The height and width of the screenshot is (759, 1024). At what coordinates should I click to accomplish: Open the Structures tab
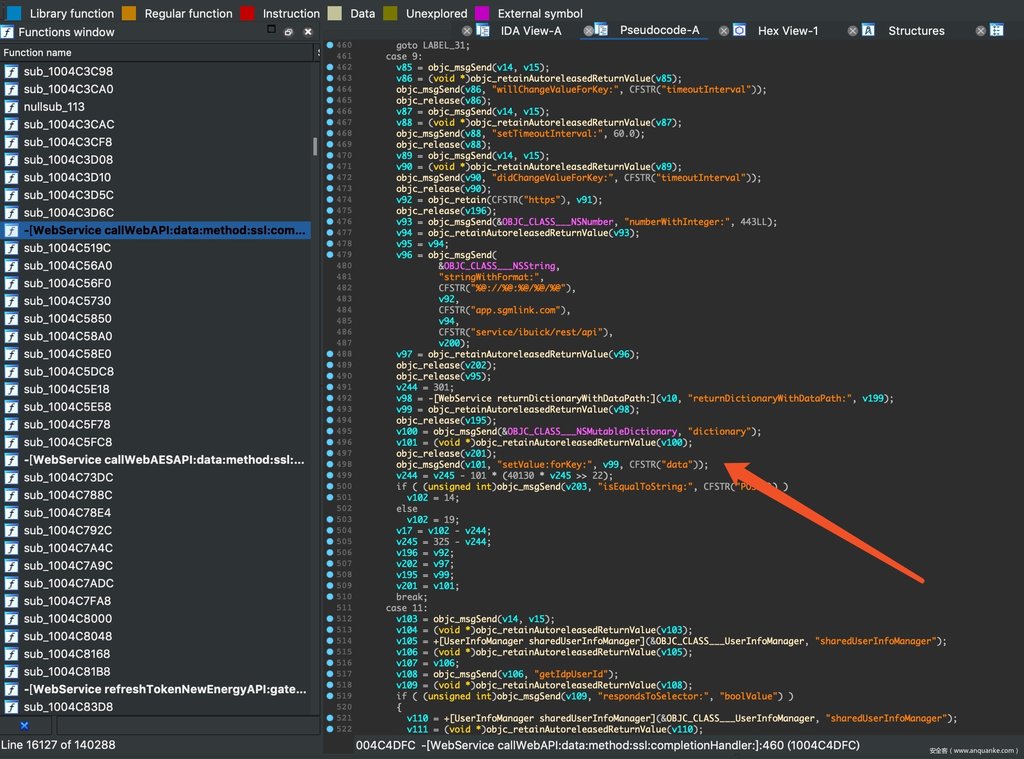pos(915,31)
